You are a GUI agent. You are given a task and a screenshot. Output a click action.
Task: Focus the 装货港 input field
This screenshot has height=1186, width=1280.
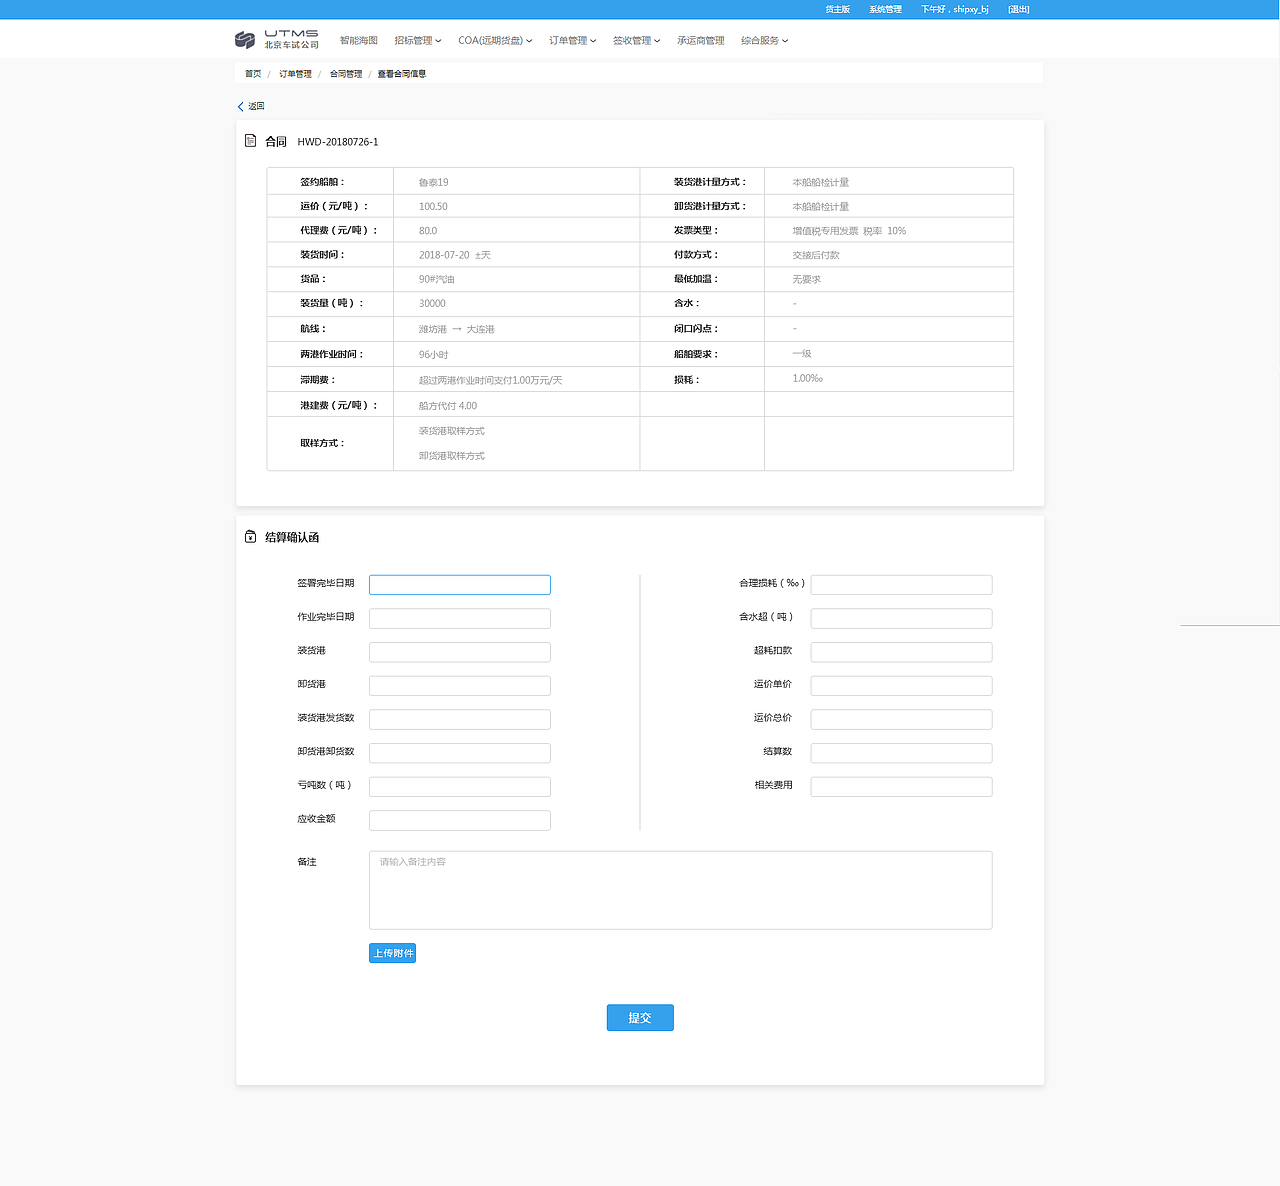click(x=460, y=652)
